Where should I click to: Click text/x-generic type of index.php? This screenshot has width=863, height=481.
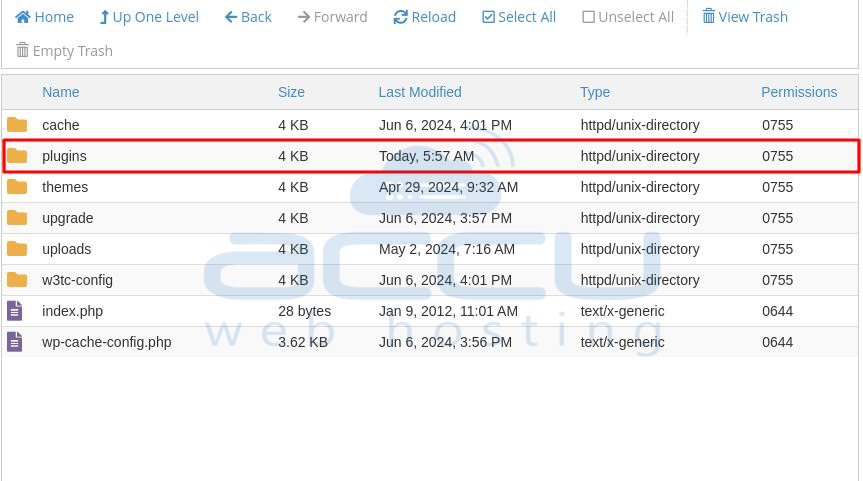click(622, 311)
